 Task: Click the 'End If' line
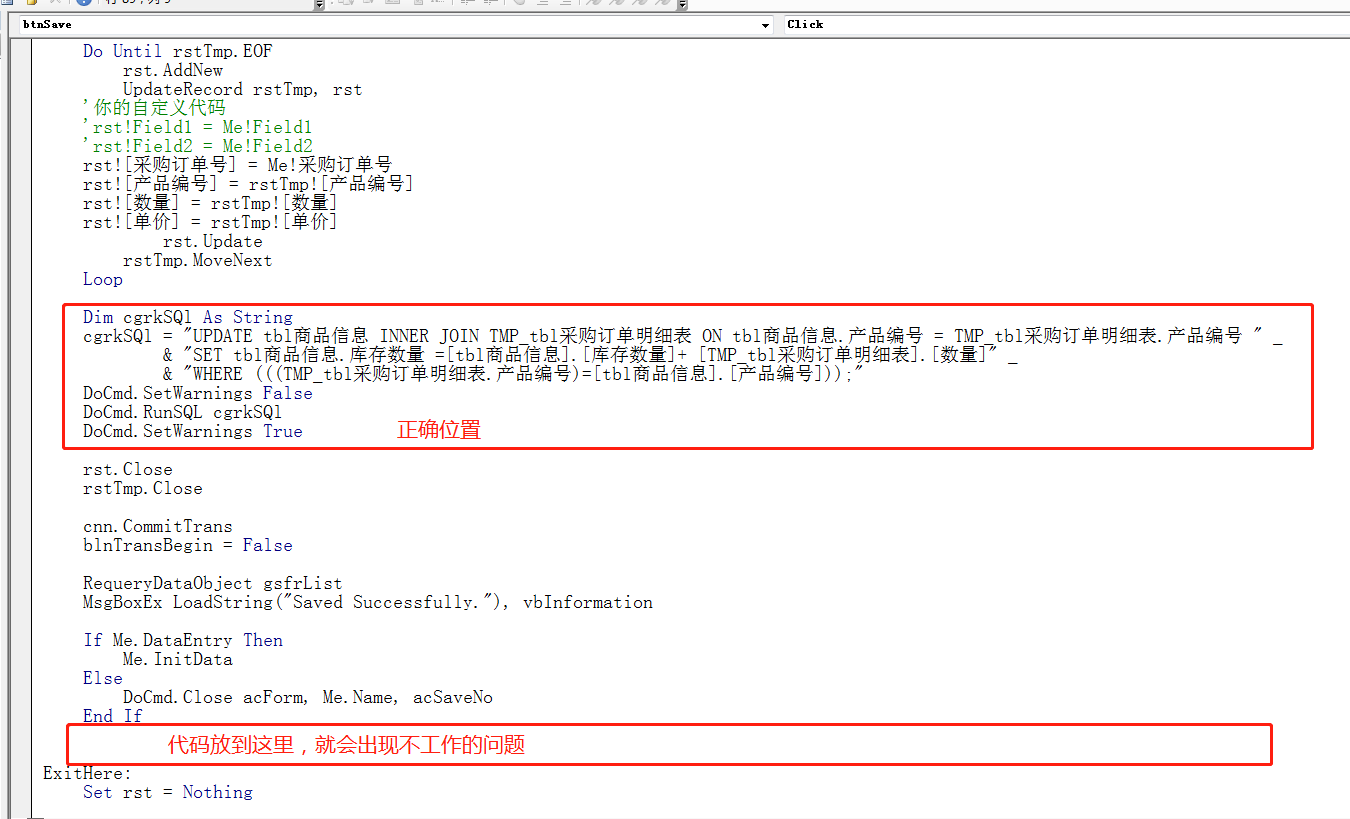pyautogui.click(x=113, y=716)
